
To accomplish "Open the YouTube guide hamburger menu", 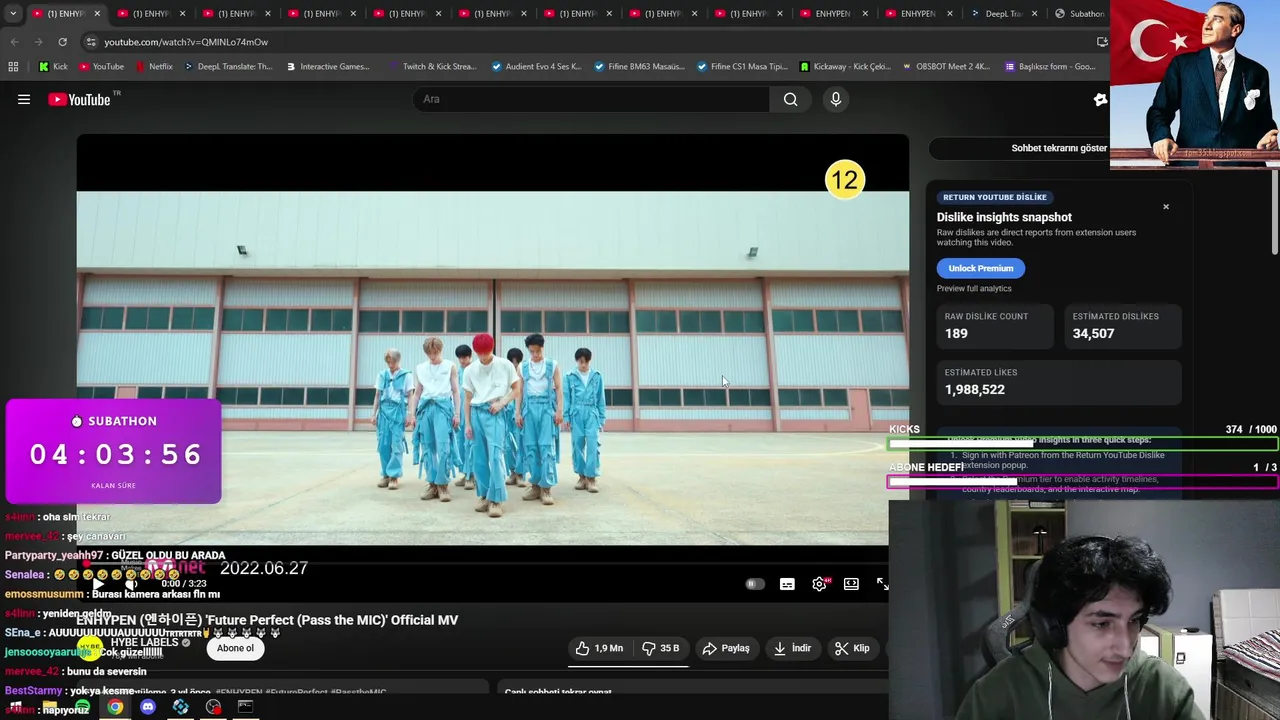I will [x=24, y=99].
